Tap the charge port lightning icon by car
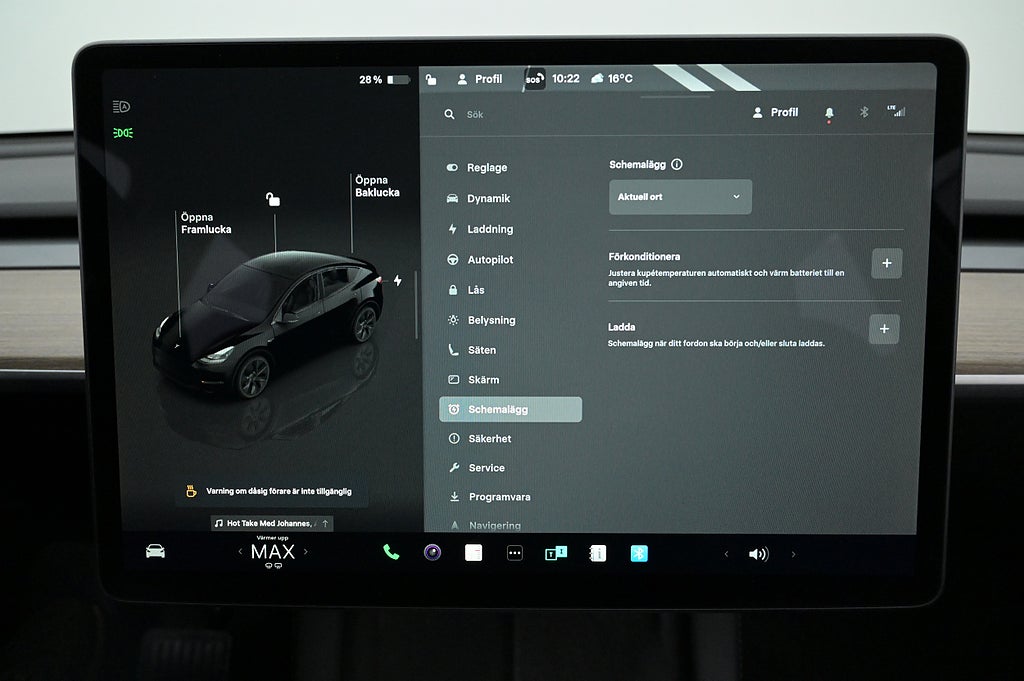The height and width of the screenshot is (681, 1024). 397,281
